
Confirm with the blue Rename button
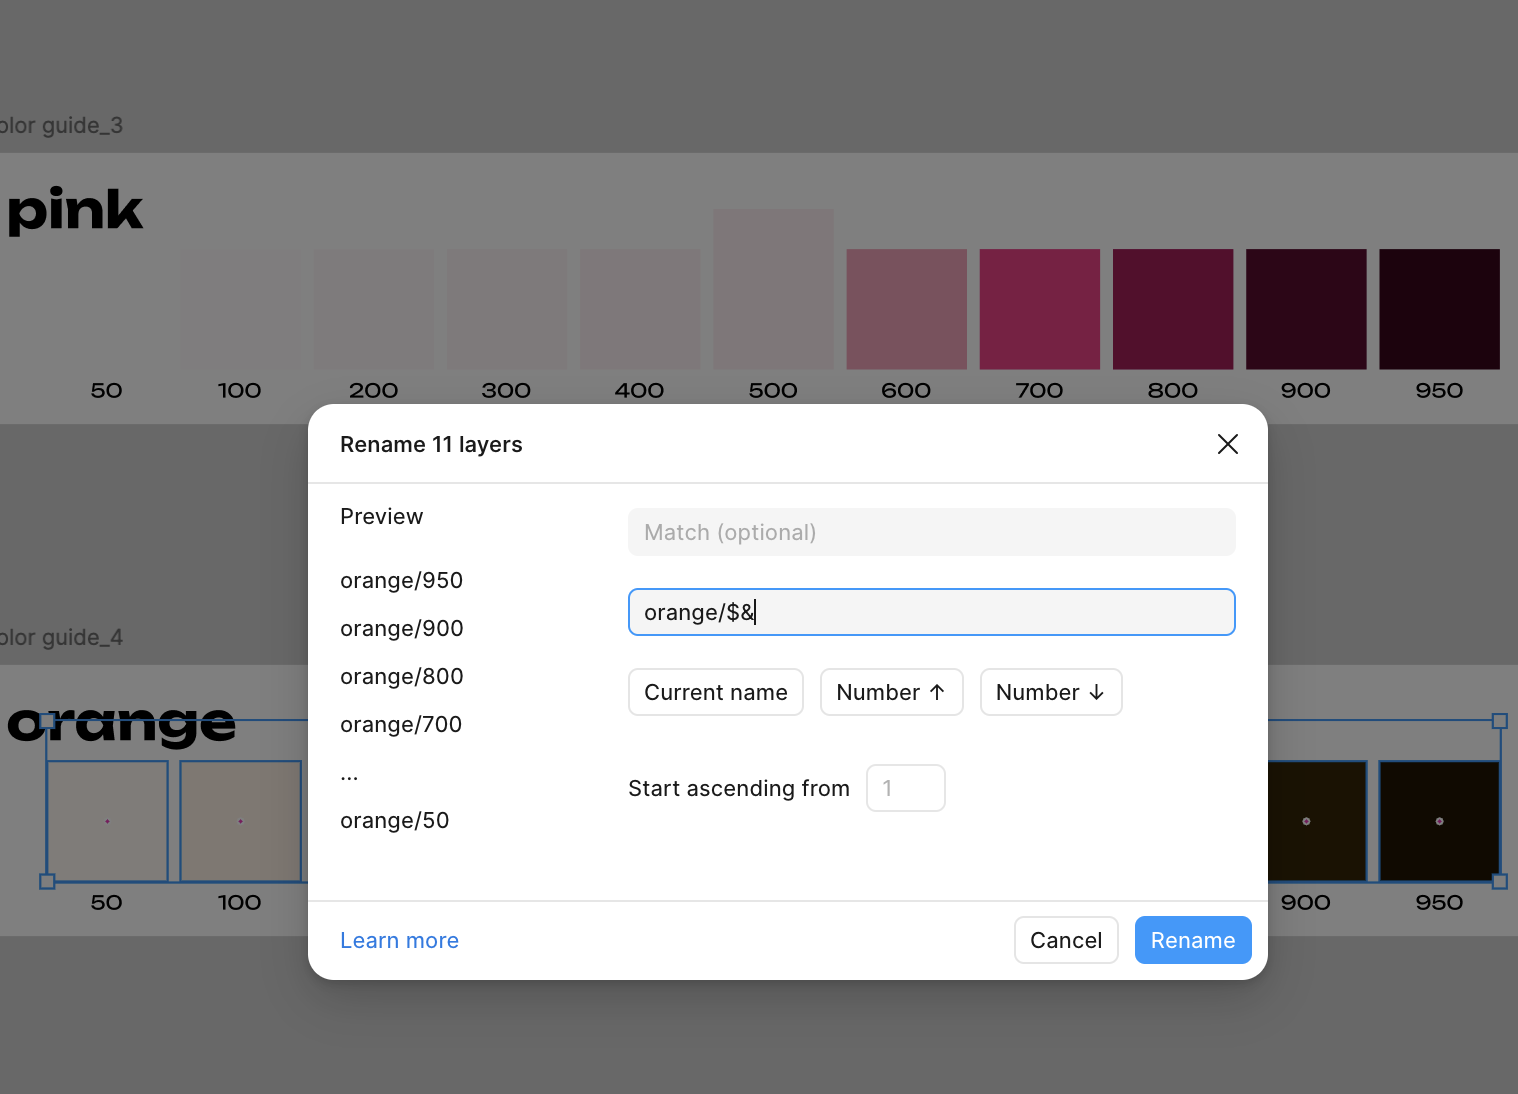[1192, 940]
